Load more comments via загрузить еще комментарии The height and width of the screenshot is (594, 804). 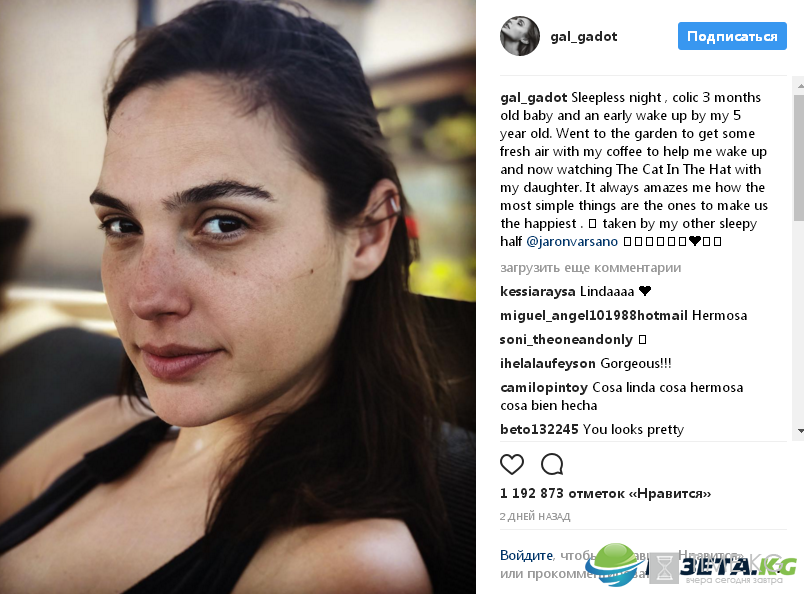[x=590, y=267]
